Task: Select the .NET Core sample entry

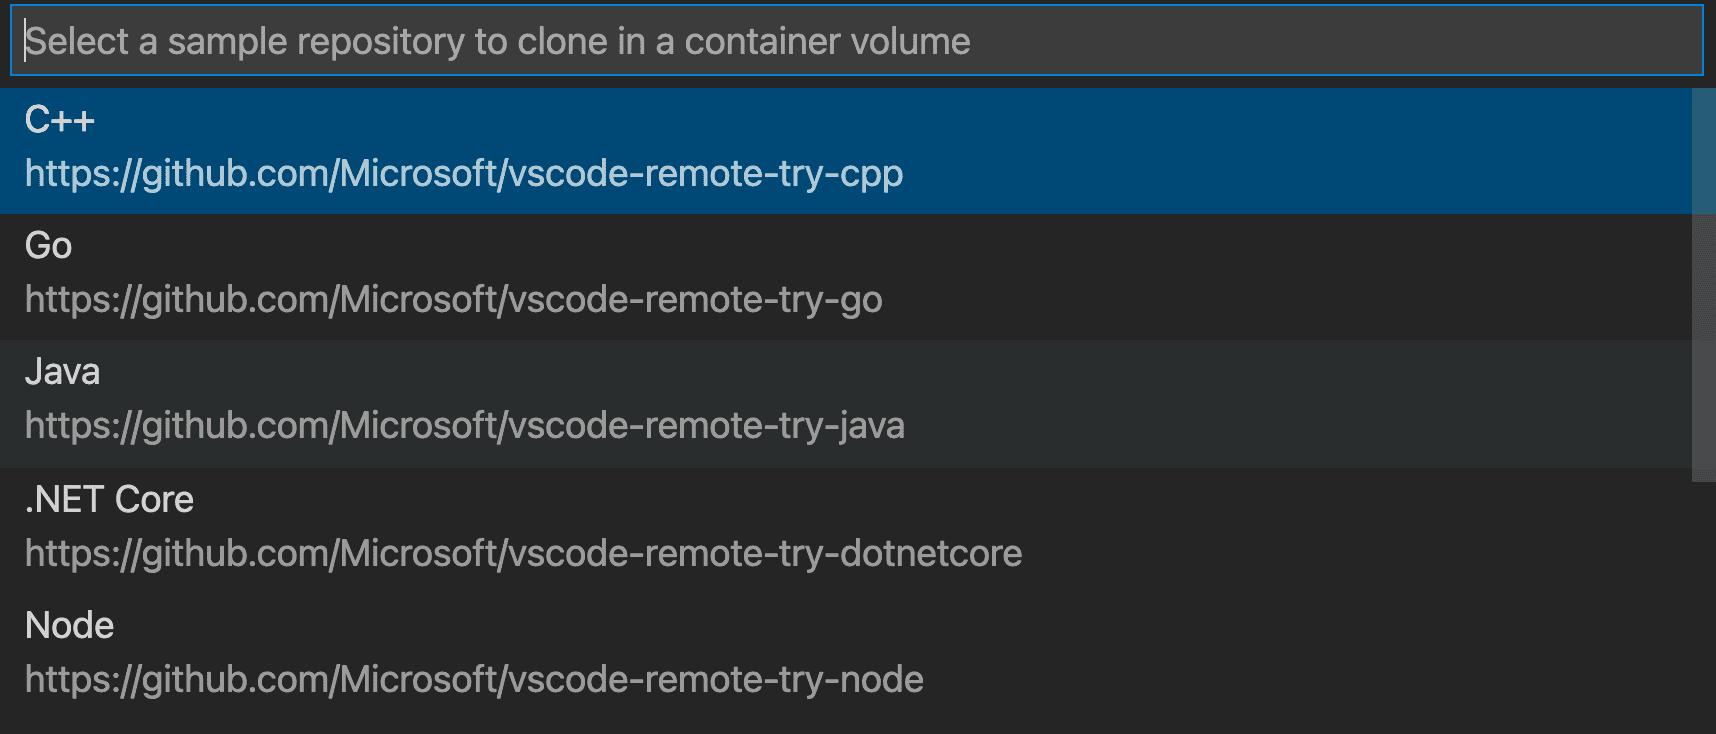Action: (845, 529)
